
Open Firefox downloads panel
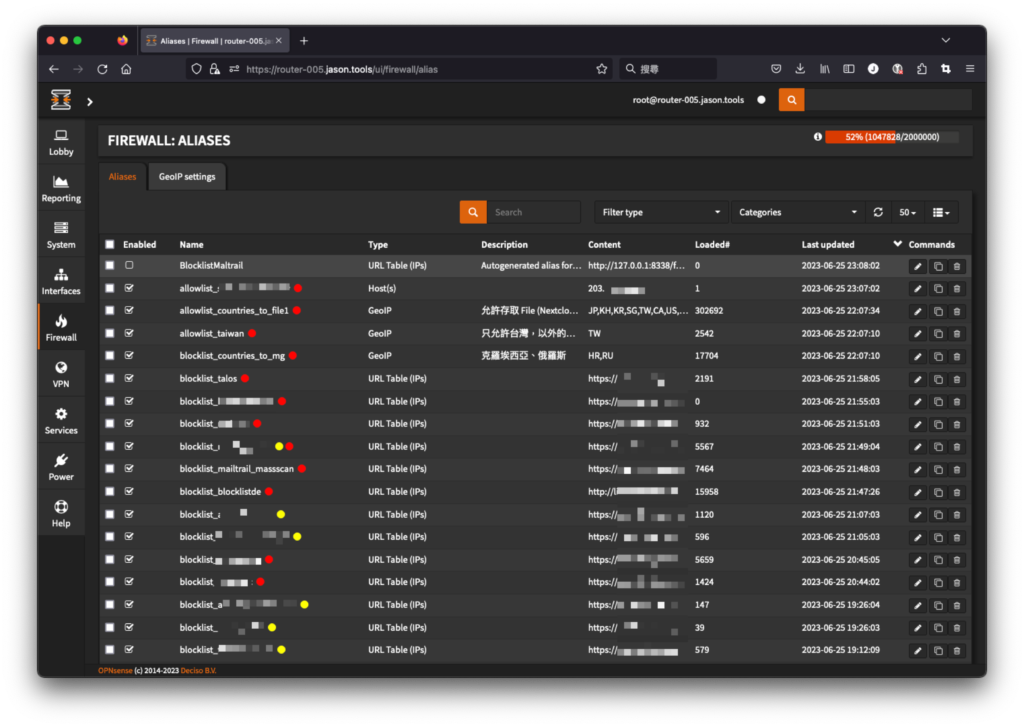(x=800, y=69)
